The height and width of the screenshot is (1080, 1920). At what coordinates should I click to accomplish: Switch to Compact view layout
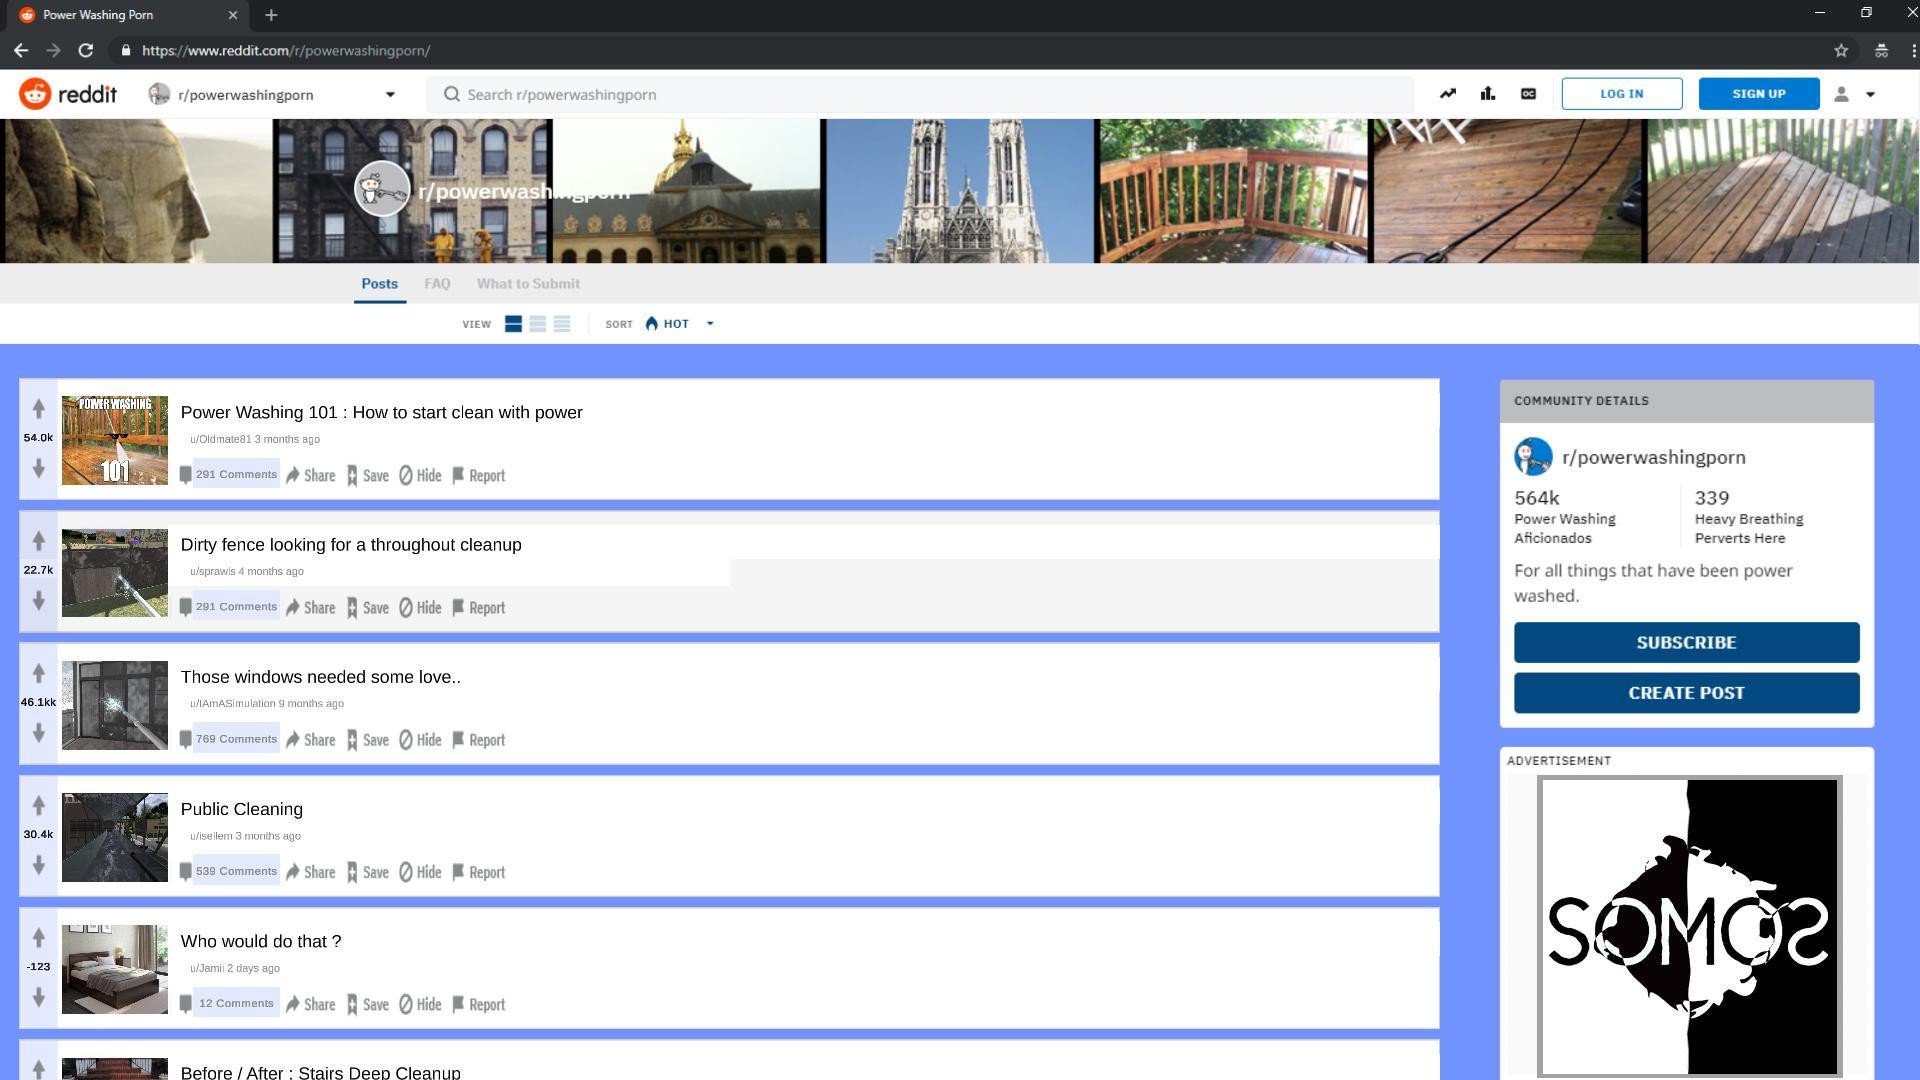(x=561, y=324)
